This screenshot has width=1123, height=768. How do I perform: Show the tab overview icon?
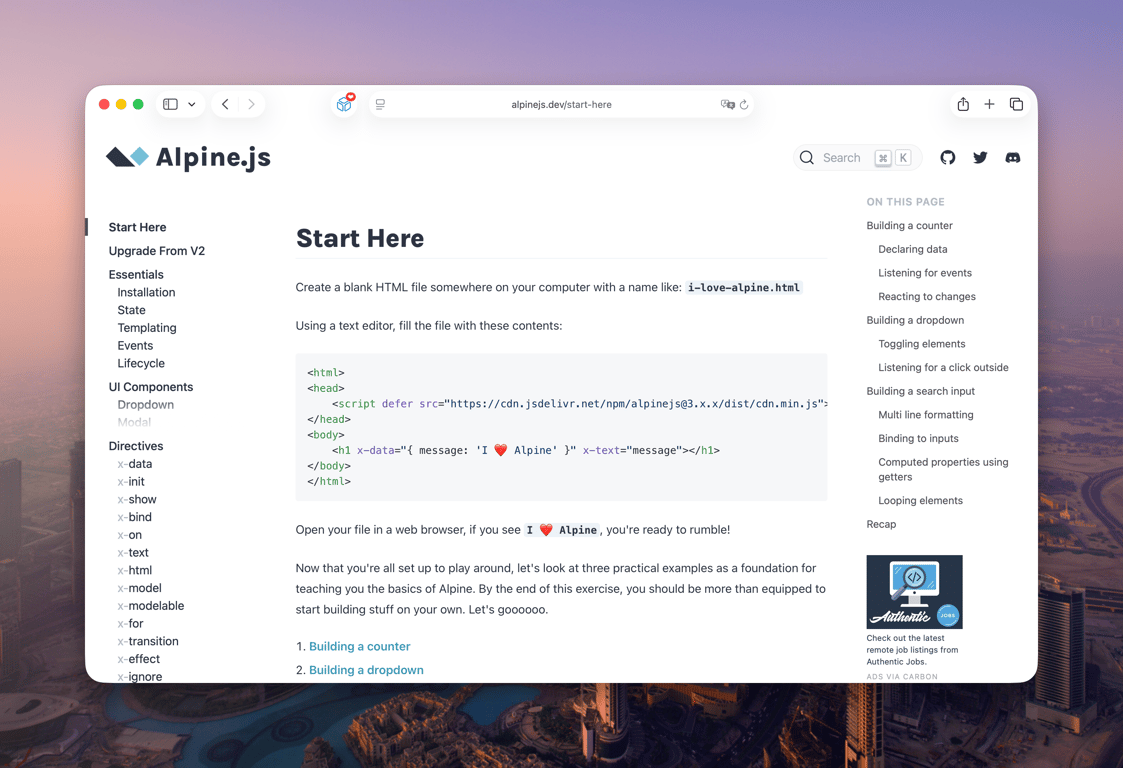(x=1016, y=105)
